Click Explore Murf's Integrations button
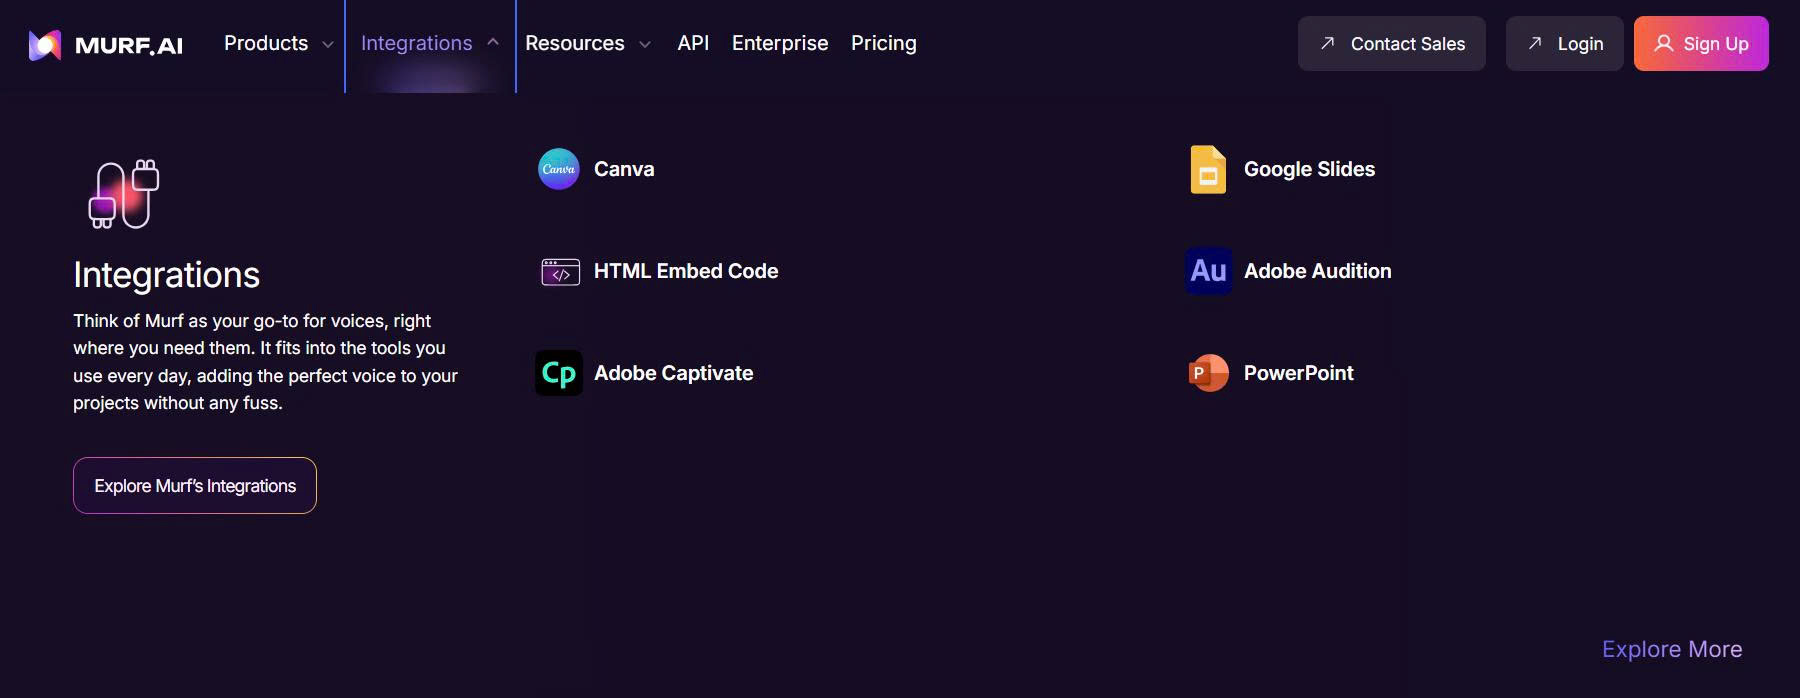This screenshot has height=698, width=1800. pos(195,486)
